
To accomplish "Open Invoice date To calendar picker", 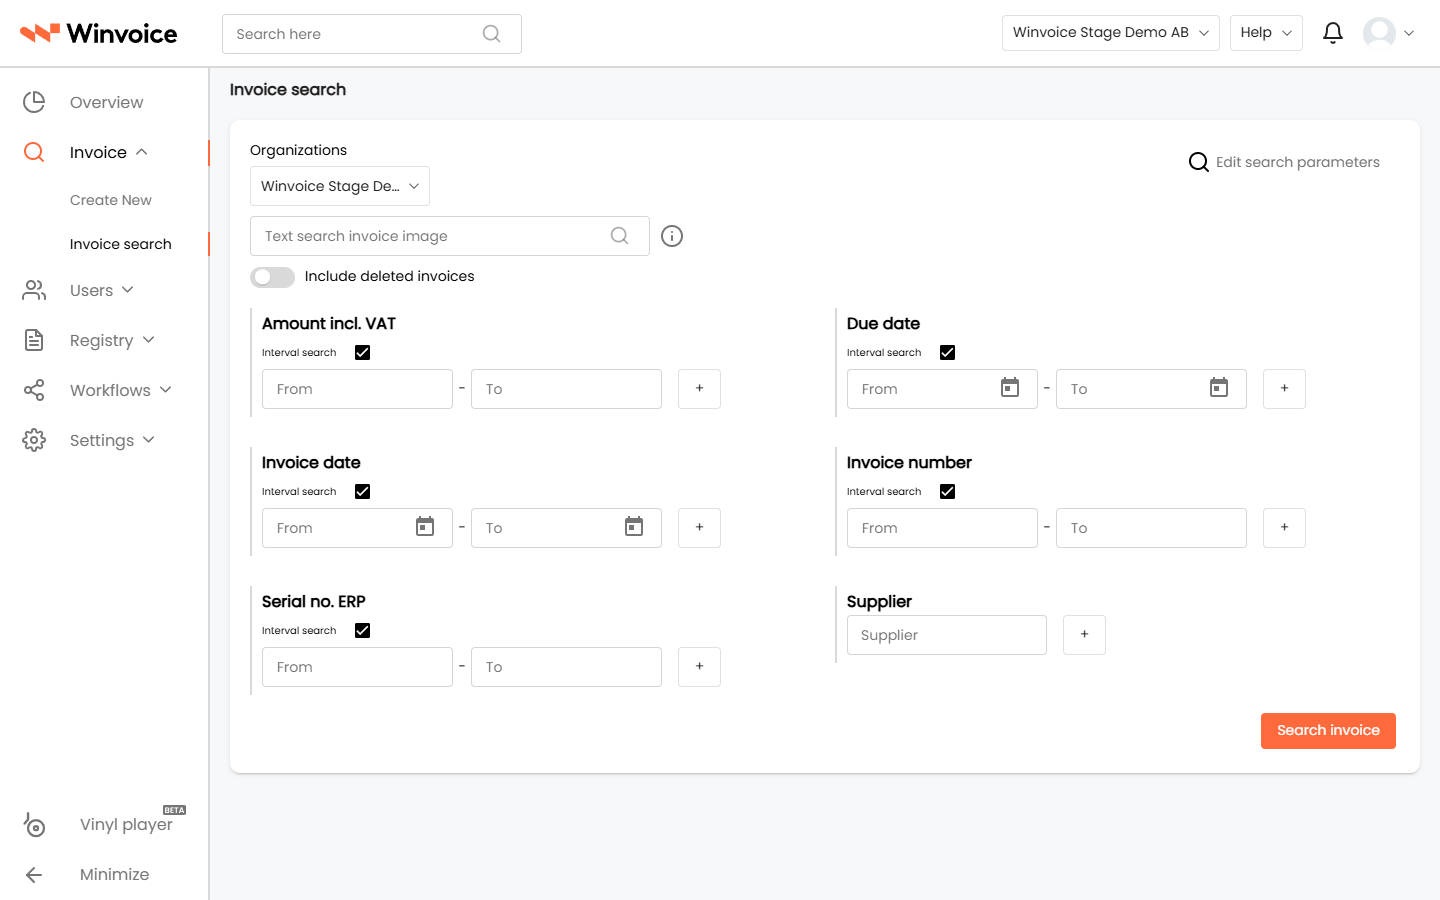I will pos(634,527).
